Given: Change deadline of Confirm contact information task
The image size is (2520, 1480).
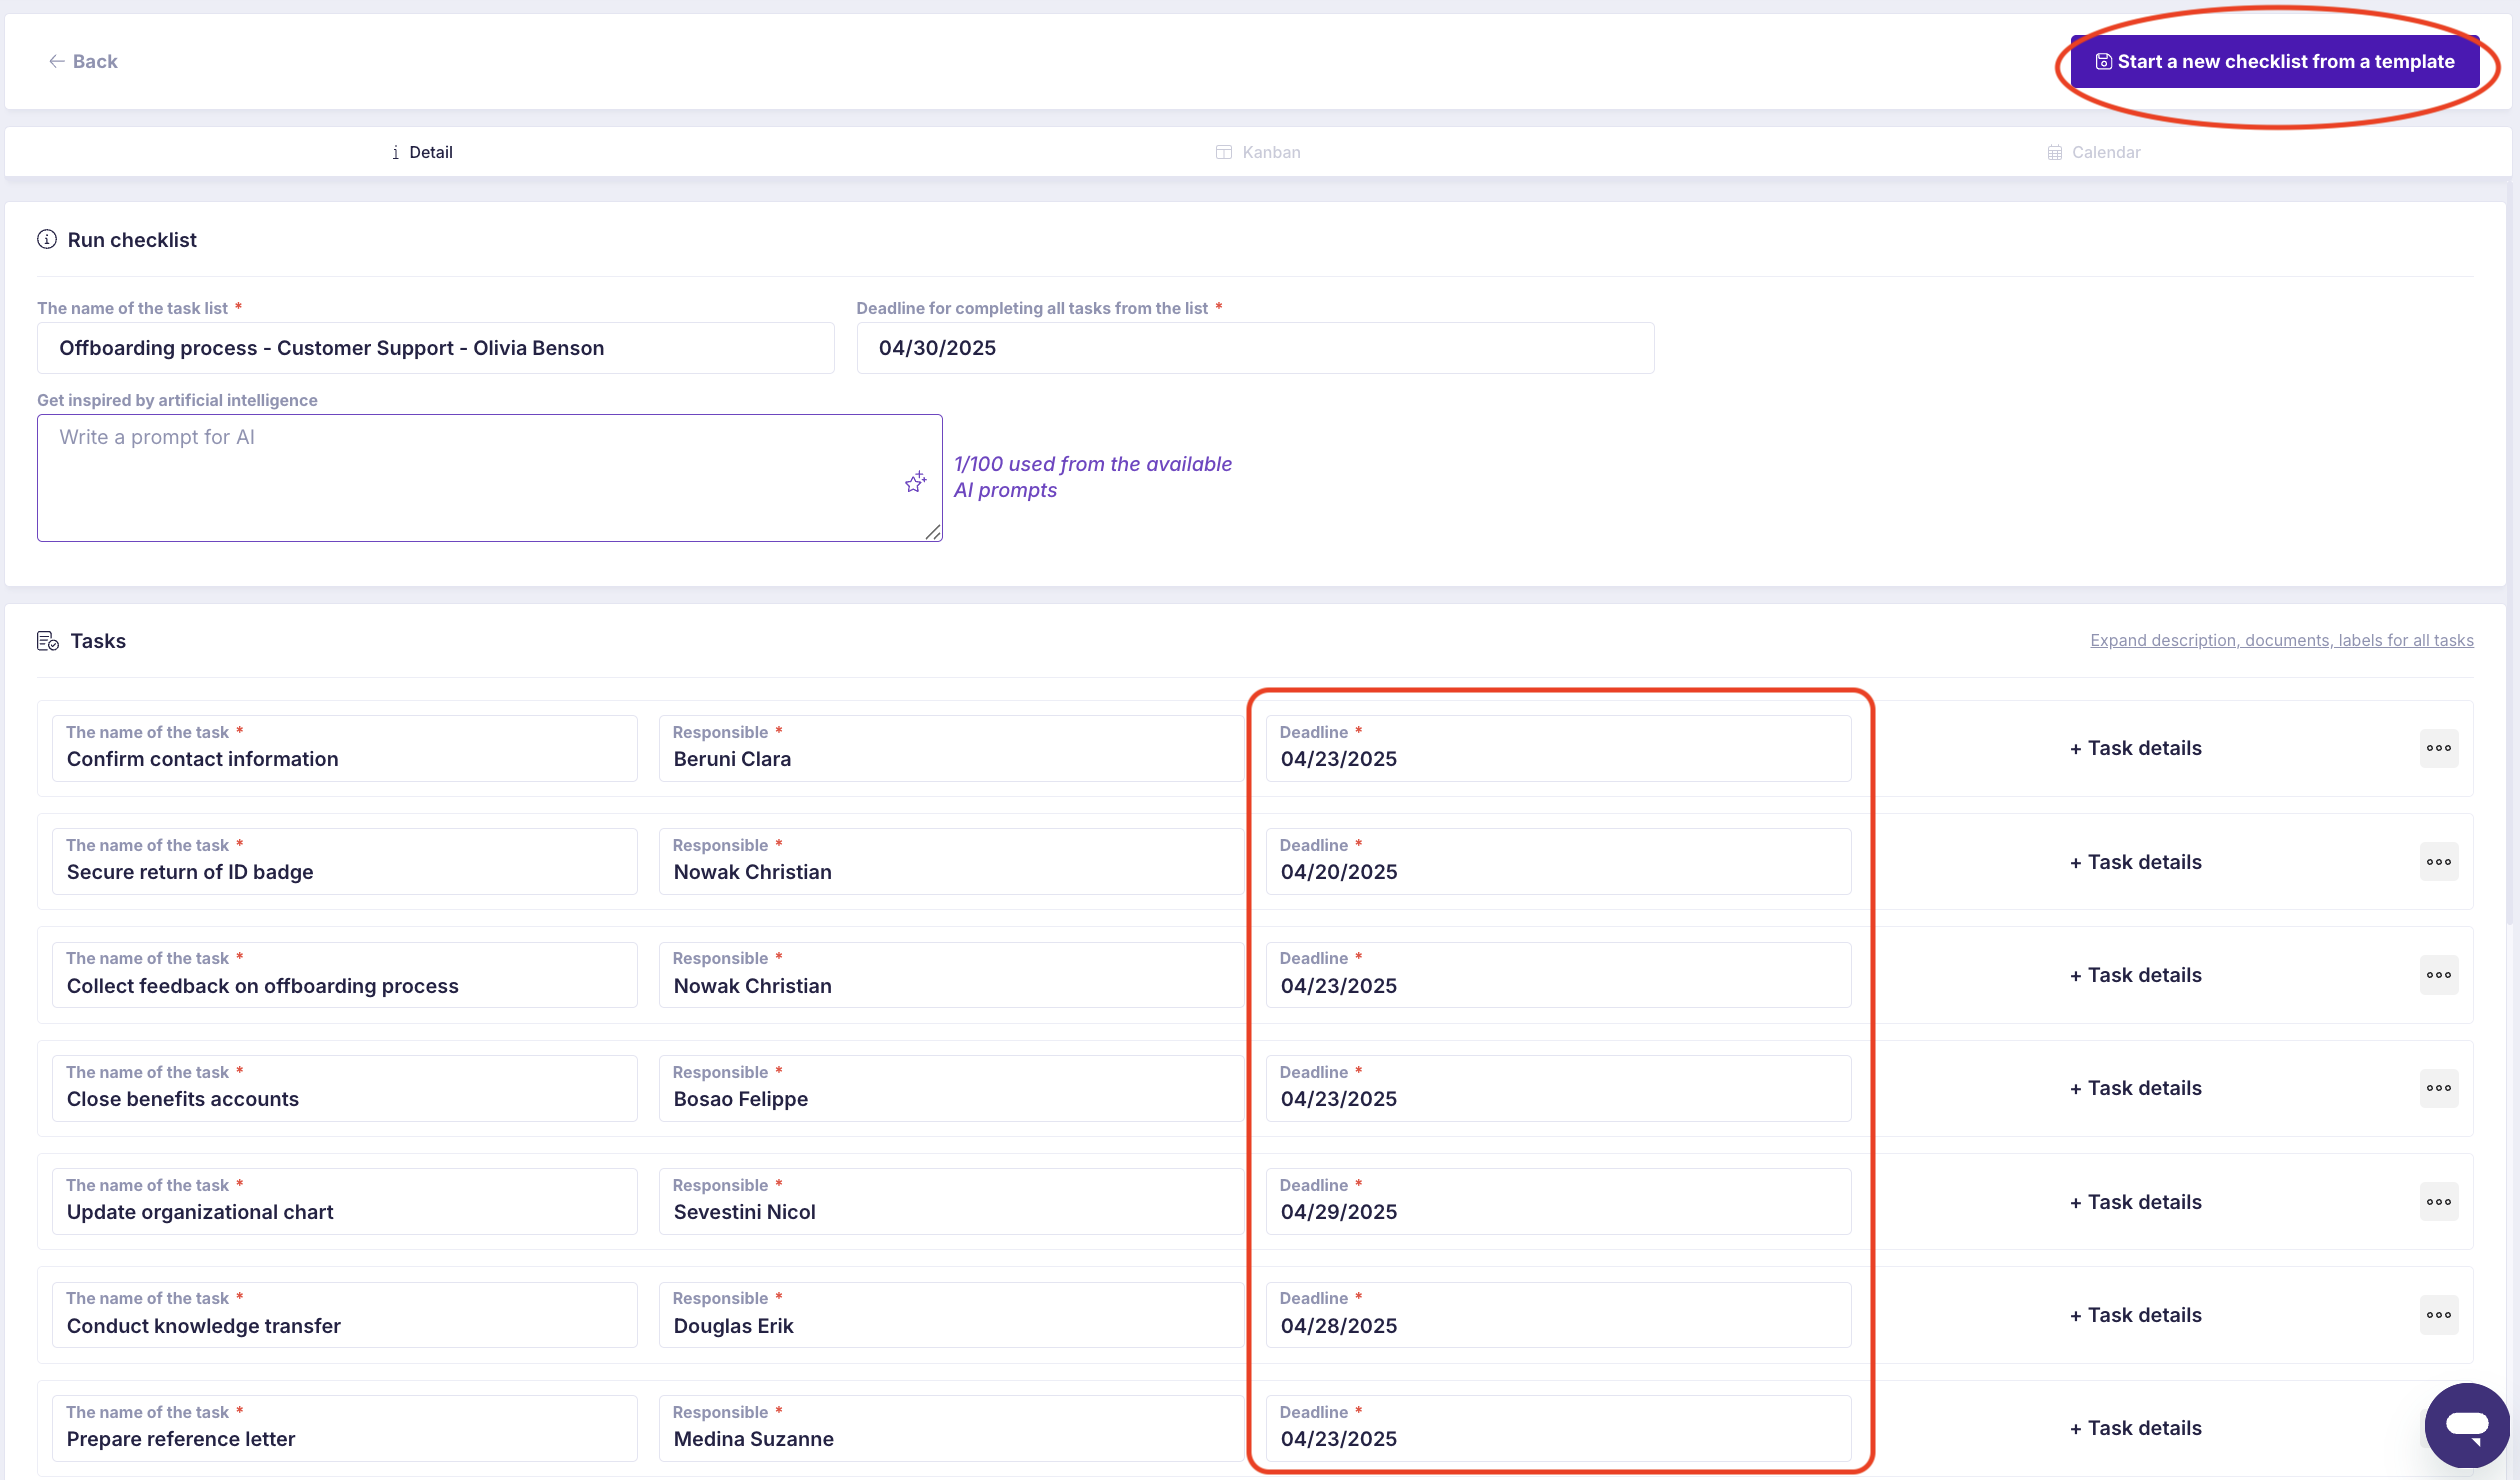Looking at the screenshot, I should click(x=1558, y=748).
